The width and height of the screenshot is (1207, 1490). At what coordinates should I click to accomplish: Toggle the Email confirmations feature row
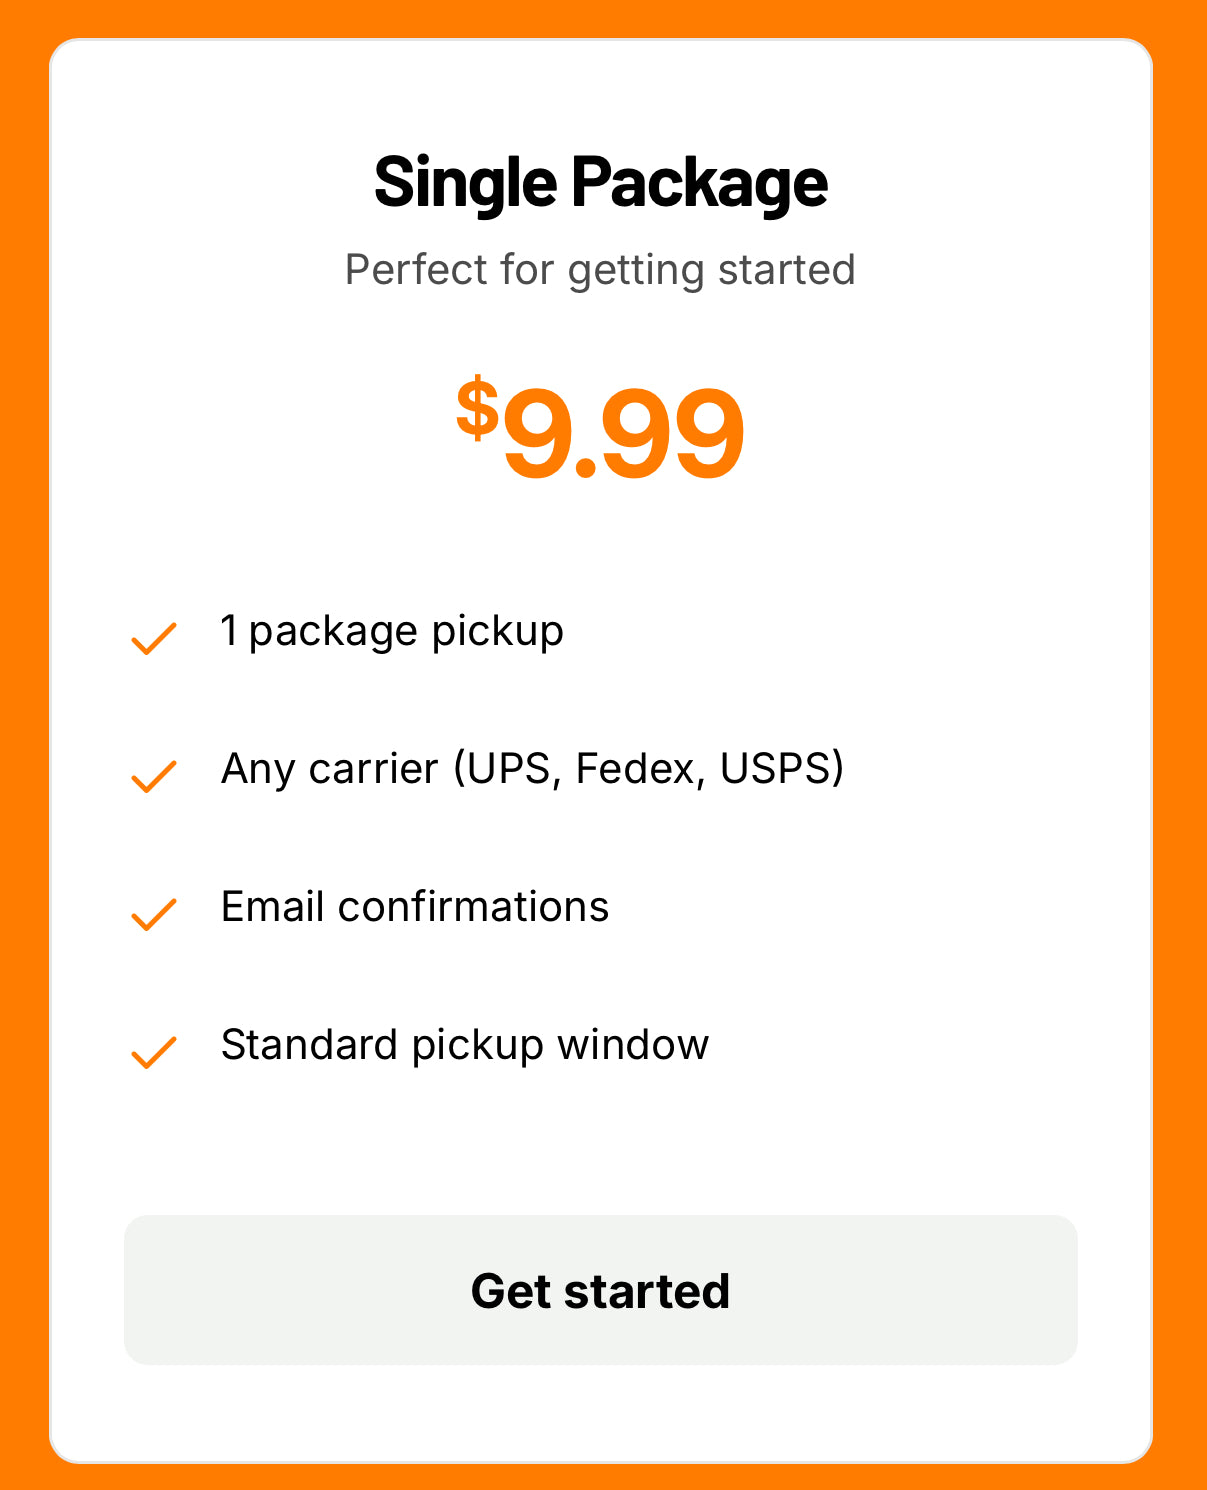coord(415,907)
